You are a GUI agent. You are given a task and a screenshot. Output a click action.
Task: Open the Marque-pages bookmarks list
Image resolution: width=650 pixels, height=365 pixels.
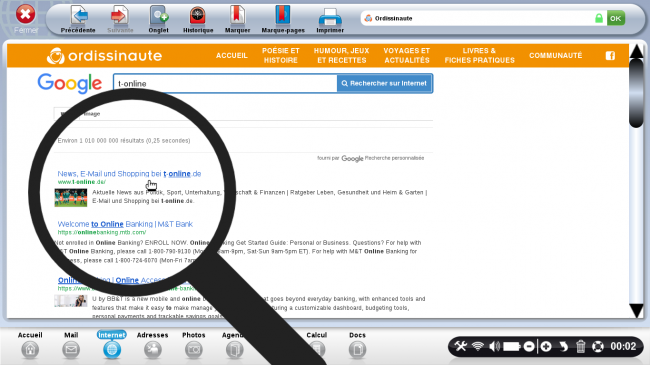click(x=283, y=19)
